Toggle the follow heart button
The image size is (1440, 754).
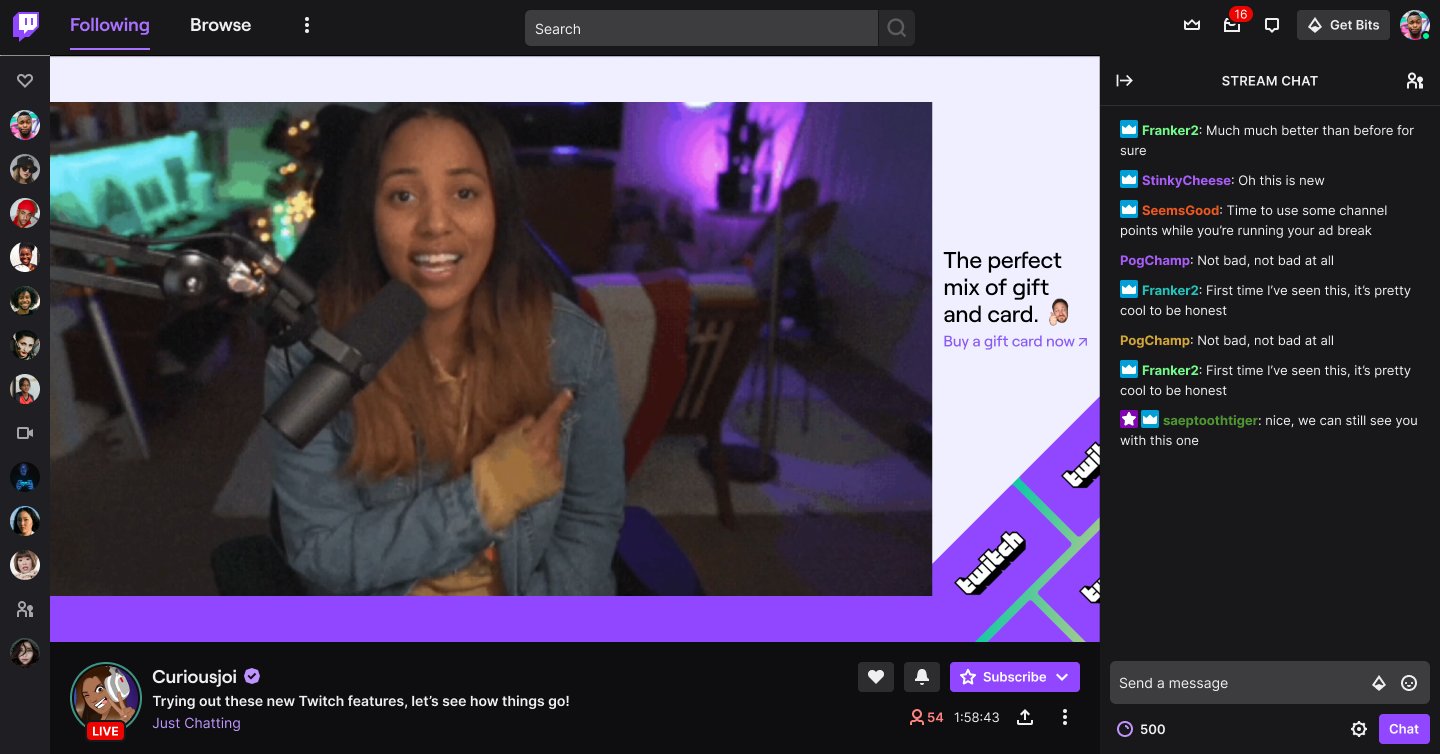pos(876,677)
